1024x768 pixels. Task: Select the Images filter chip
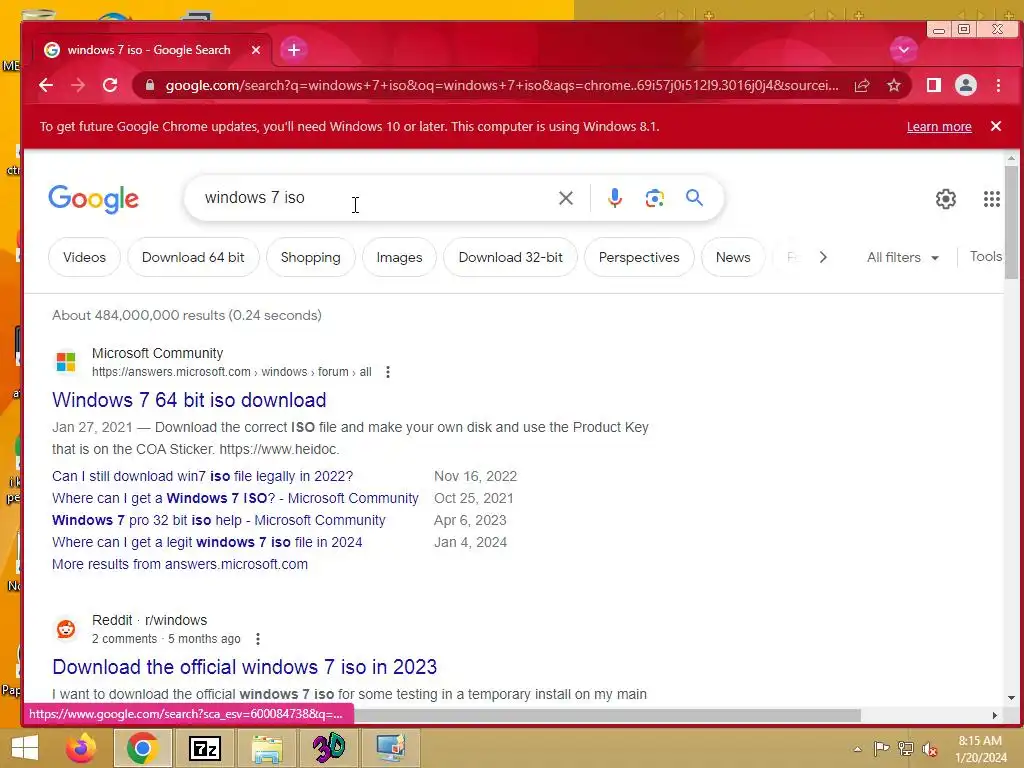coord(399,257)
